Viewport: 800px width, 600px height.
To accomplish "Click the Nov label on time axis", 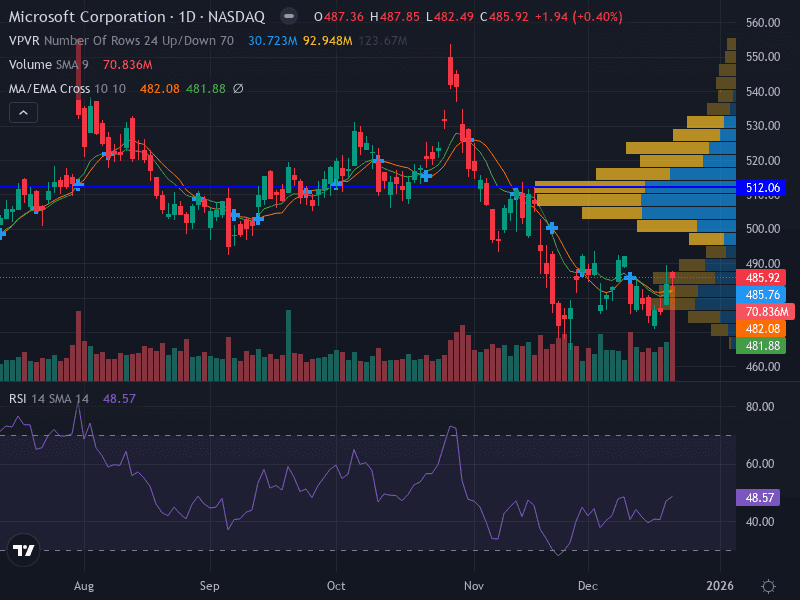I will [473, 586].
